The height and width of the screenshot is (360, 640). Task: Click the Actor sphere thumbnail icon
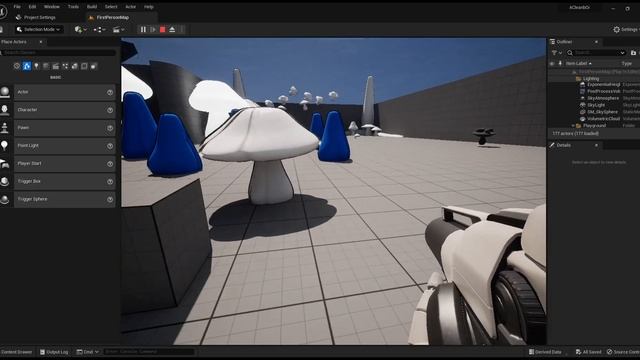point(5,92)
